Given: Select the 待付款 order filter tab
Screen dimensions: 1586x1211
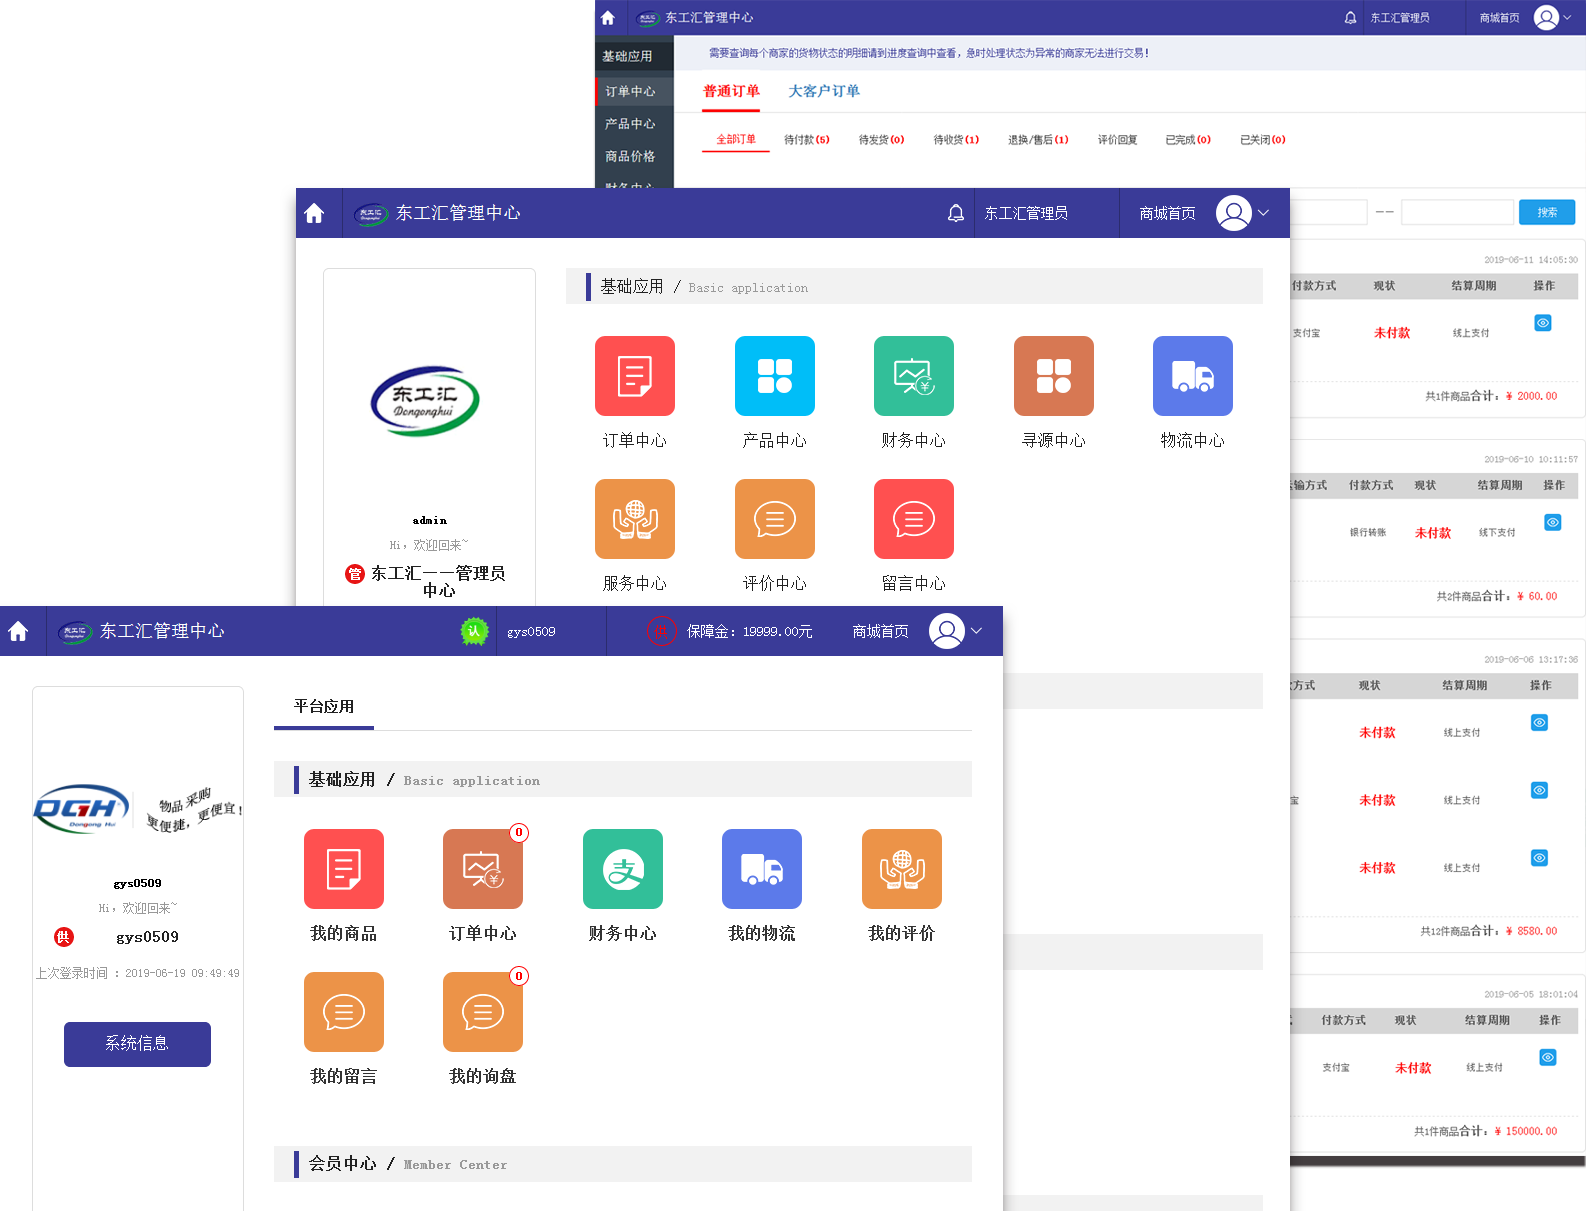Looking at the screenshot, I should point(806,140).
